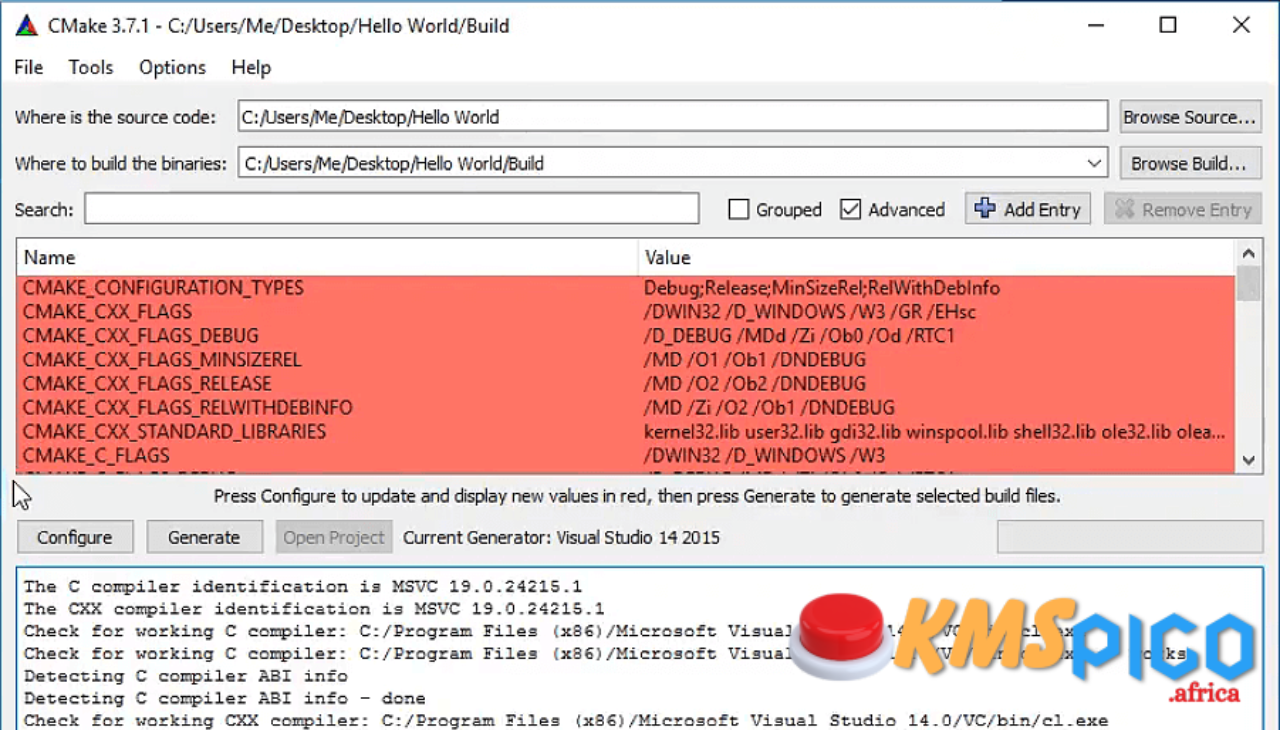Select CMAKE_CXX_STANDARD_LIBRARIES entry
Viewport: 1280px width, 730px height.
tap(174, 432)
